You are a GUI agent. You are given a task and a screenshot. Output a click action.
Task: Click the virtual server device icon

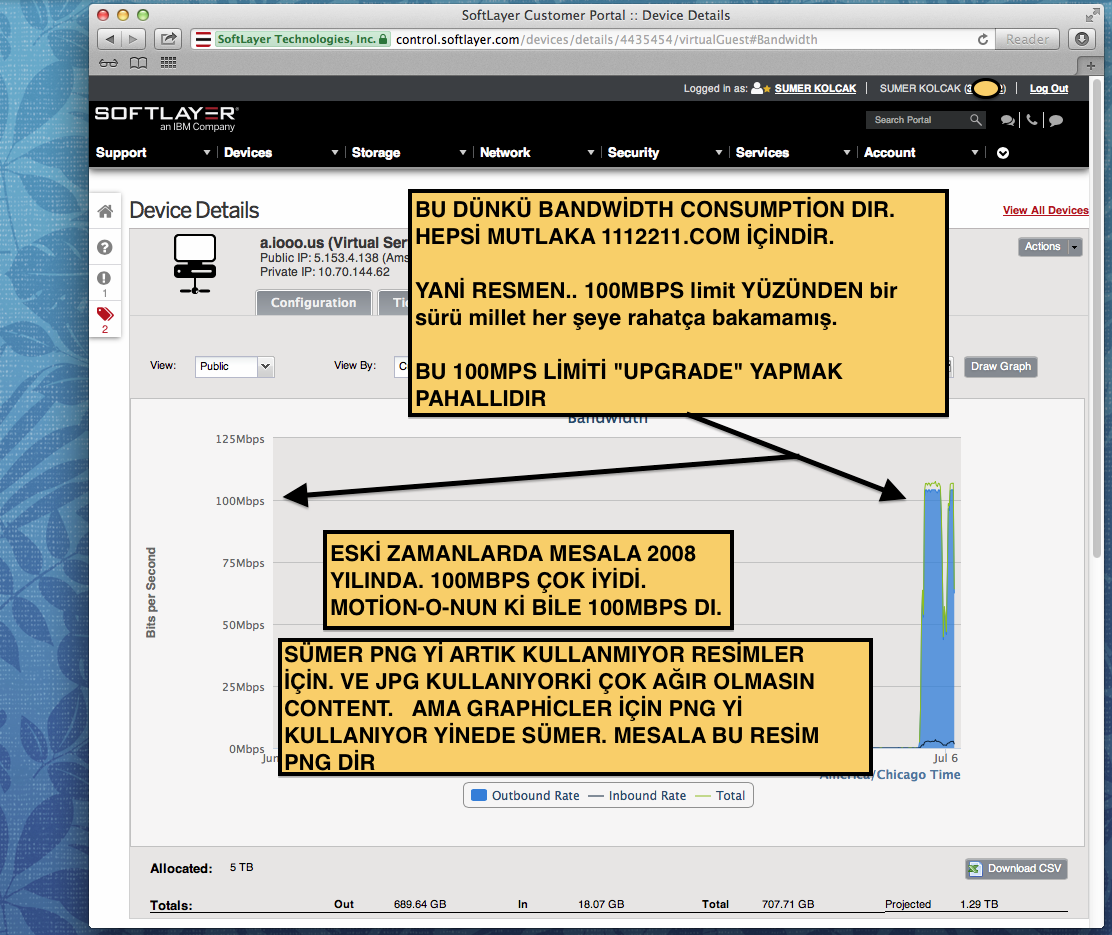point(195,264)
